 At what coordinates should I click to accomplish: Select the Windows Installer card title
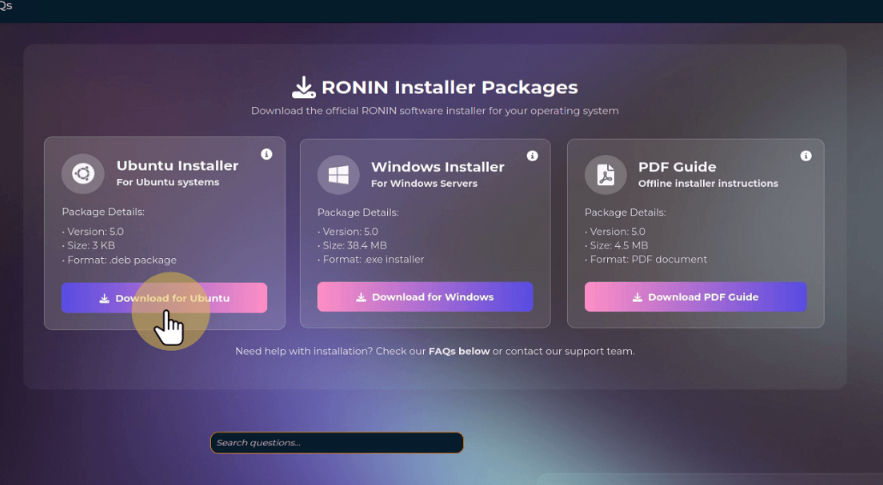coord(437,167)
